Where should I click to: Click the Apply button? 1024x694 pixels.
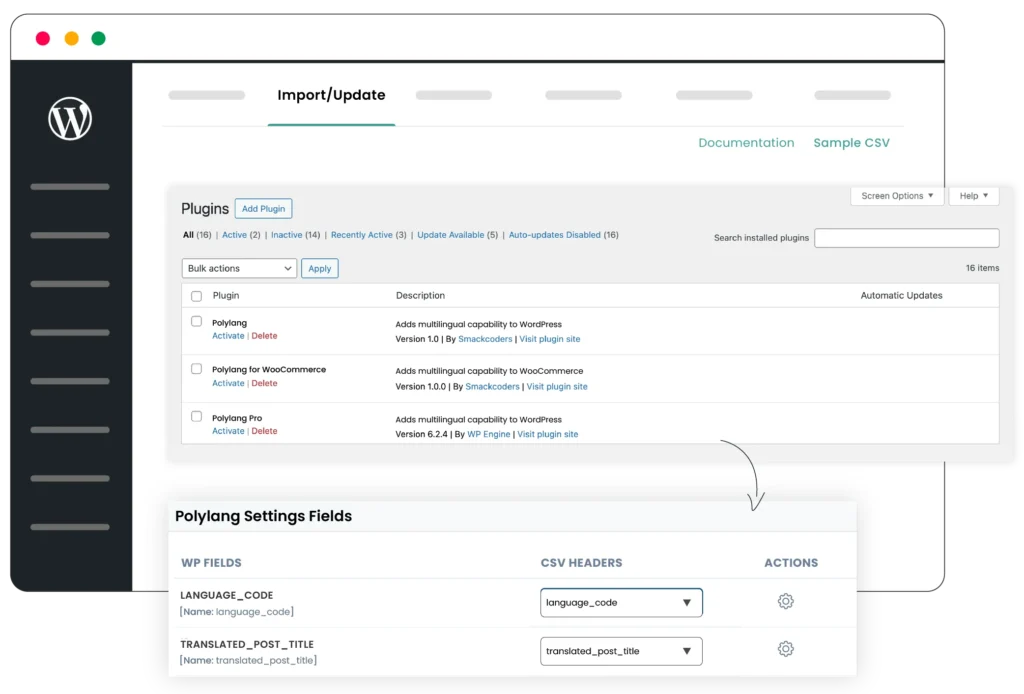coord(320,268)
